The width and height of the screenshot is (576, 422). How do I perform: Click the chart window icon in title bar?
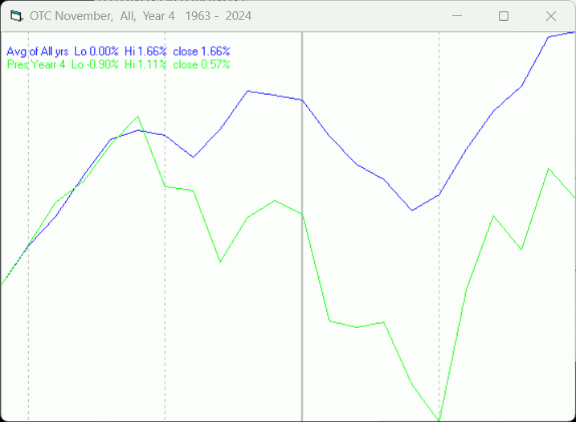(16, 16)
